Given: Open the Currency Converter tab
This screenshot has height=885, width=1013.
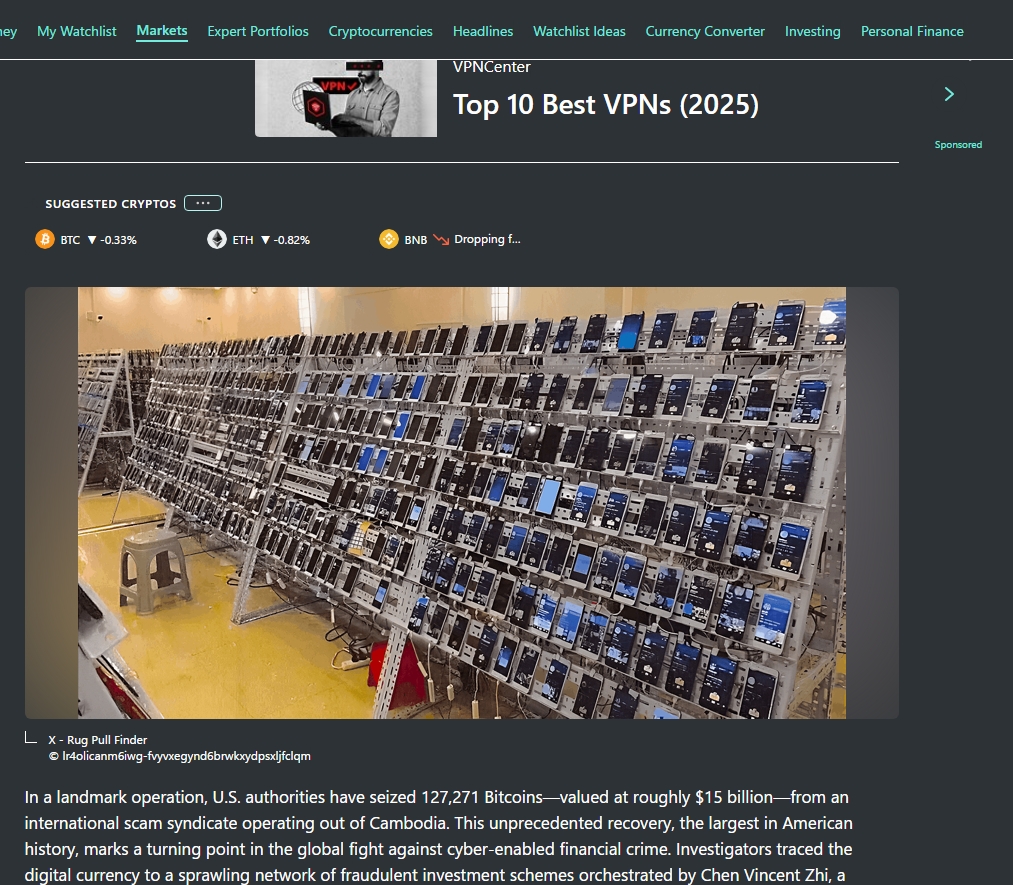Looking at the screenshot, I should coord(705,31).
